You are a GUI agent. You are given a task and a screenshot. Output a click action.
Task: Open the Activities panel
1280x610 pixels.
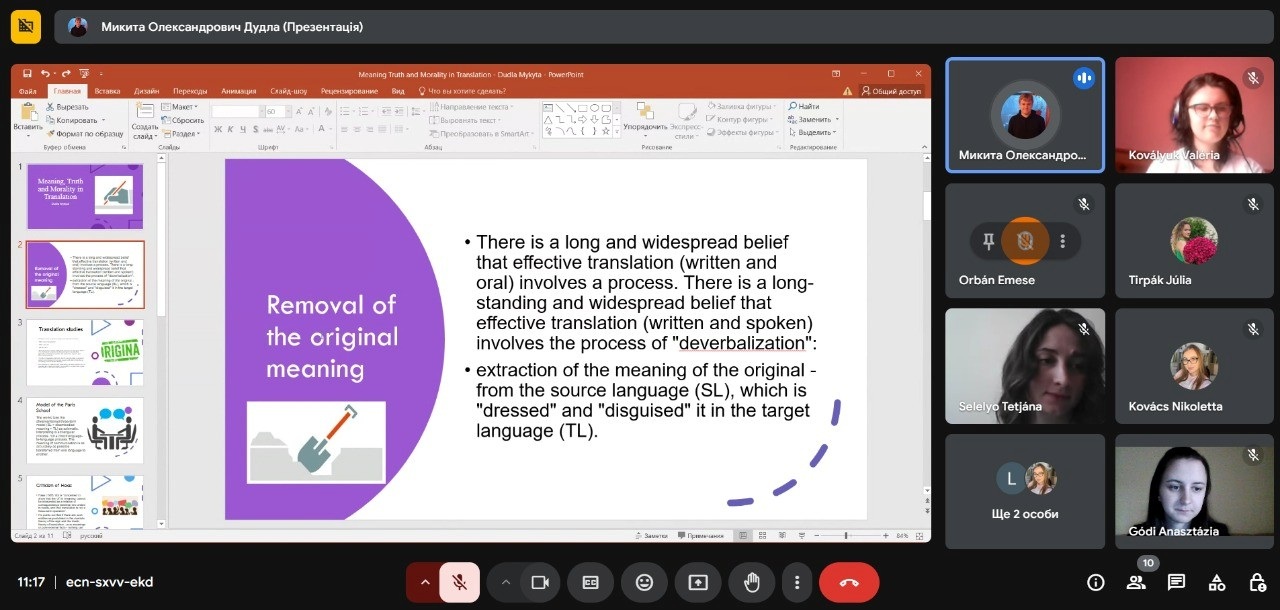coord(1217,582)
